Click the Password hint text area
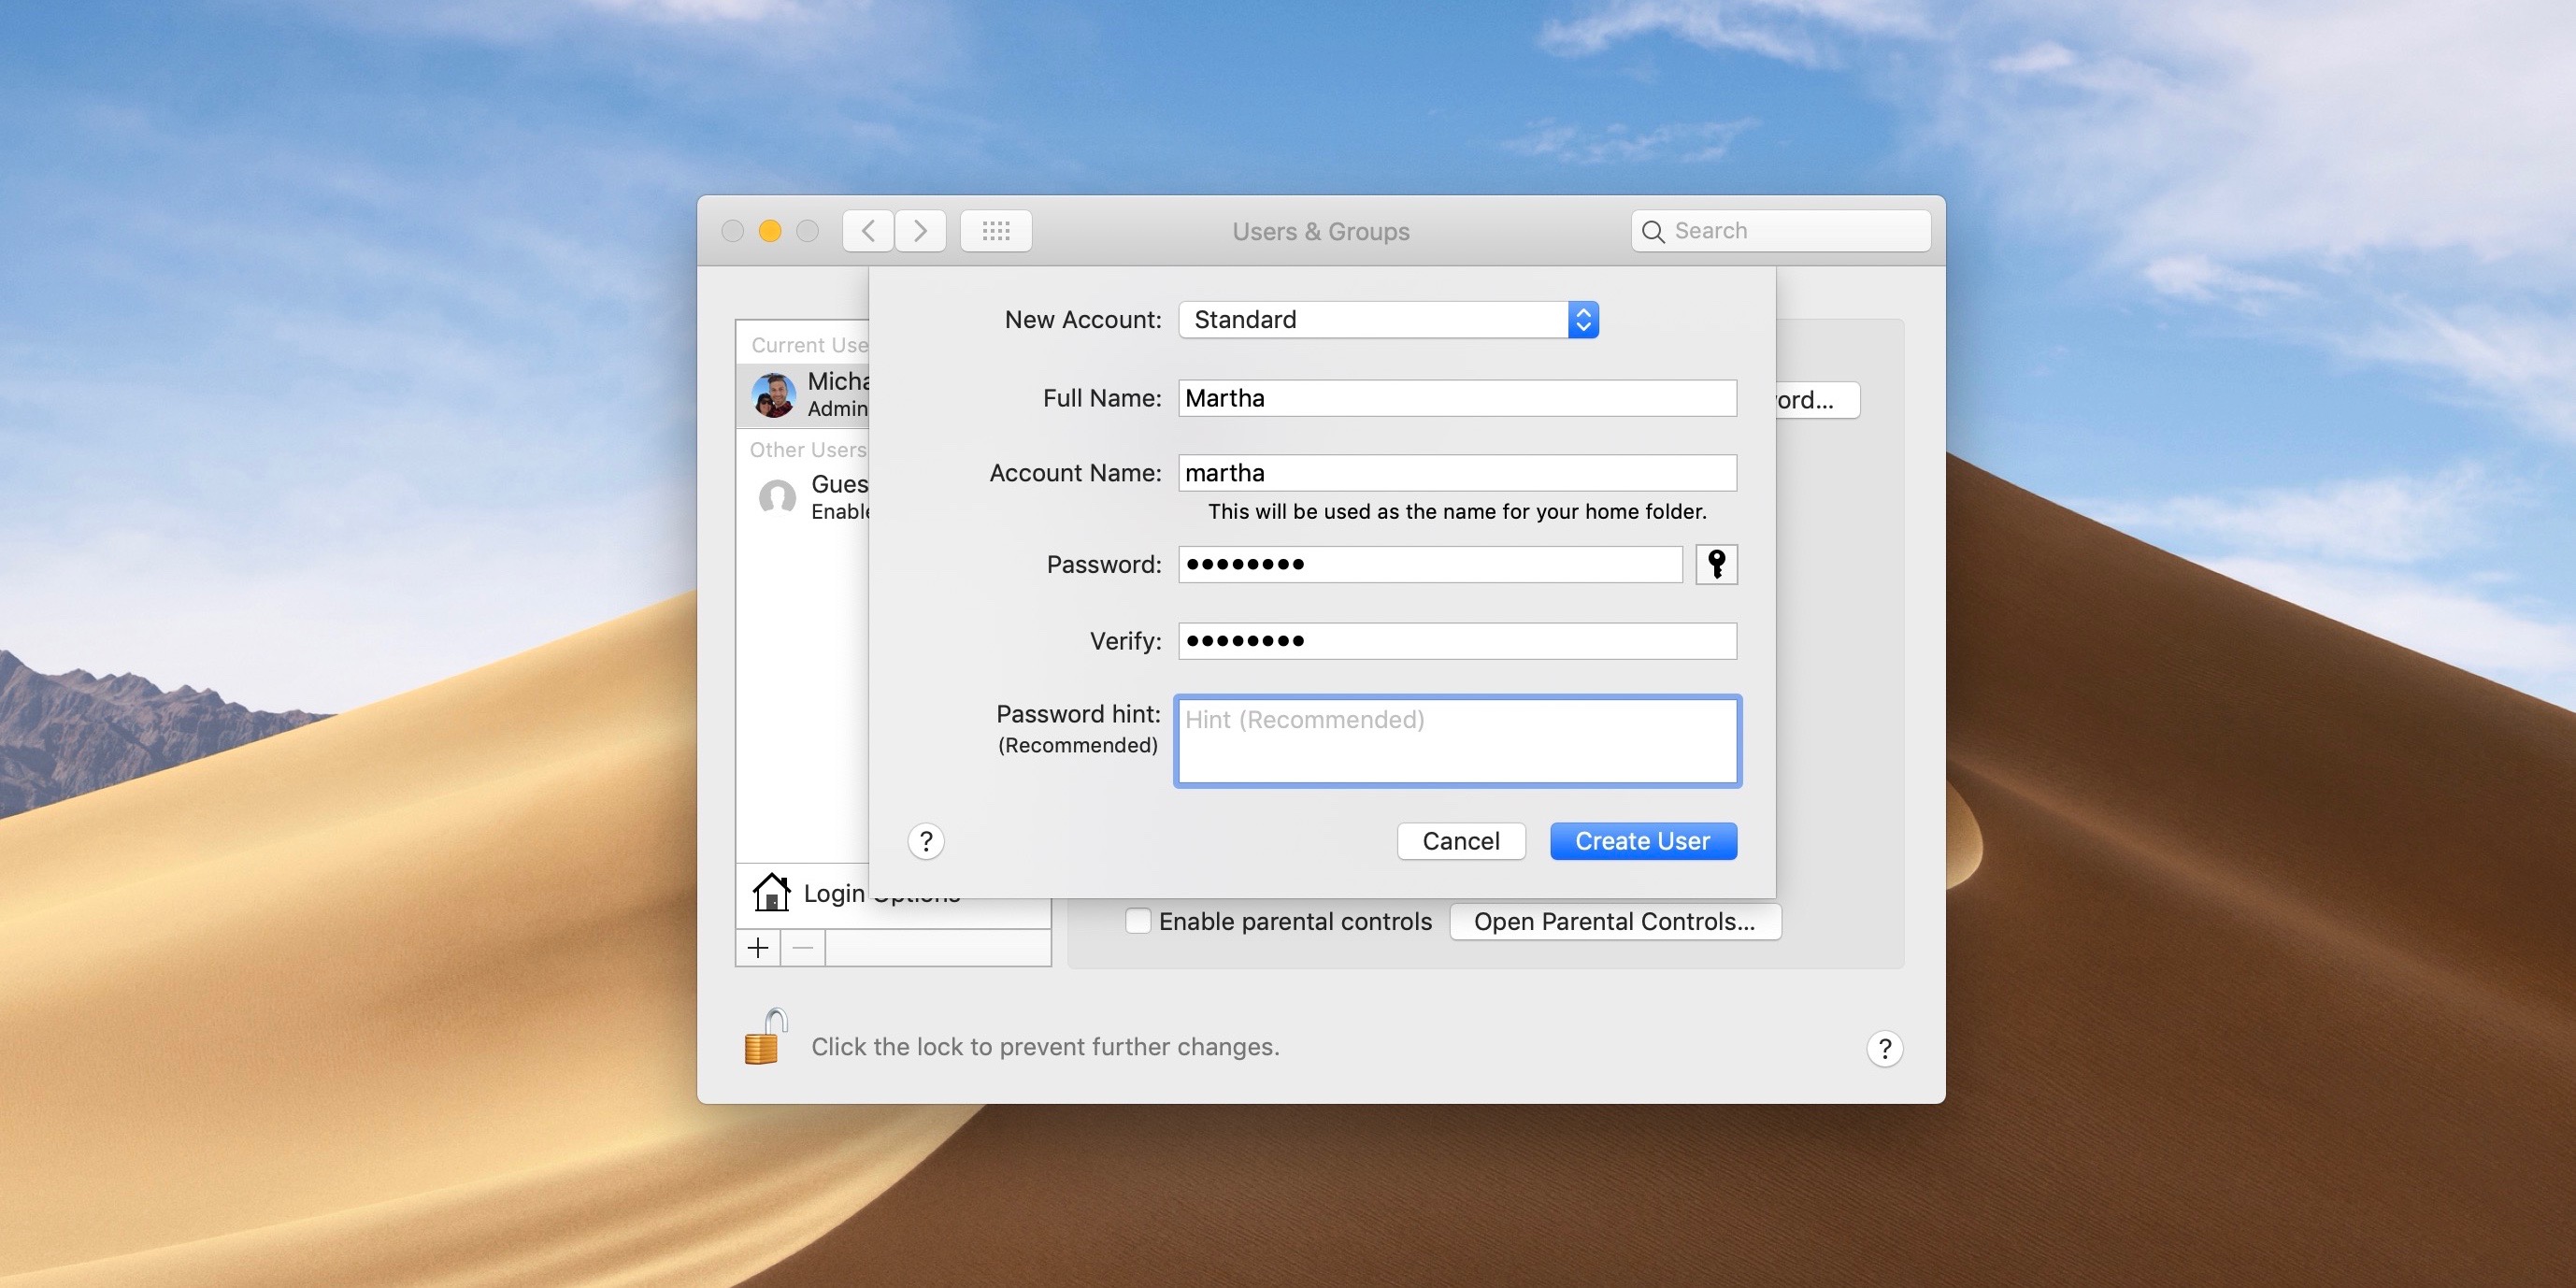Viewport: 2576px width, 1288px height. [1457, 741]
